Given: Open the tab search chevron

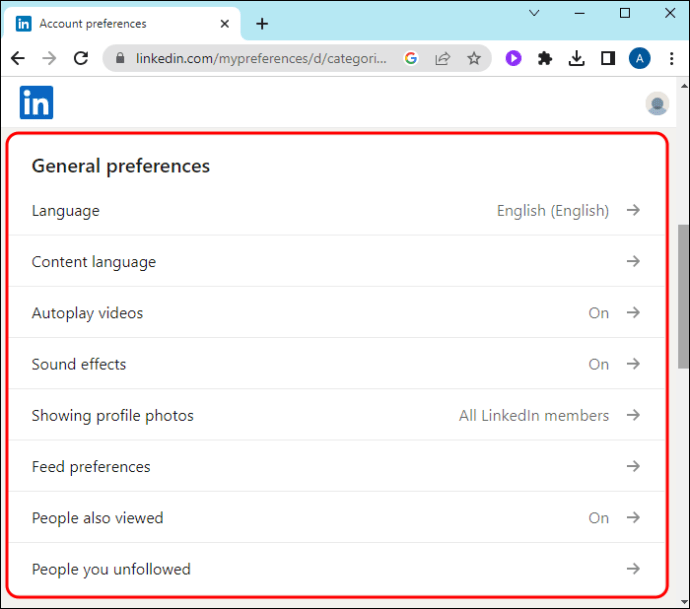Looking at the screenshot, I should [534, 13].
